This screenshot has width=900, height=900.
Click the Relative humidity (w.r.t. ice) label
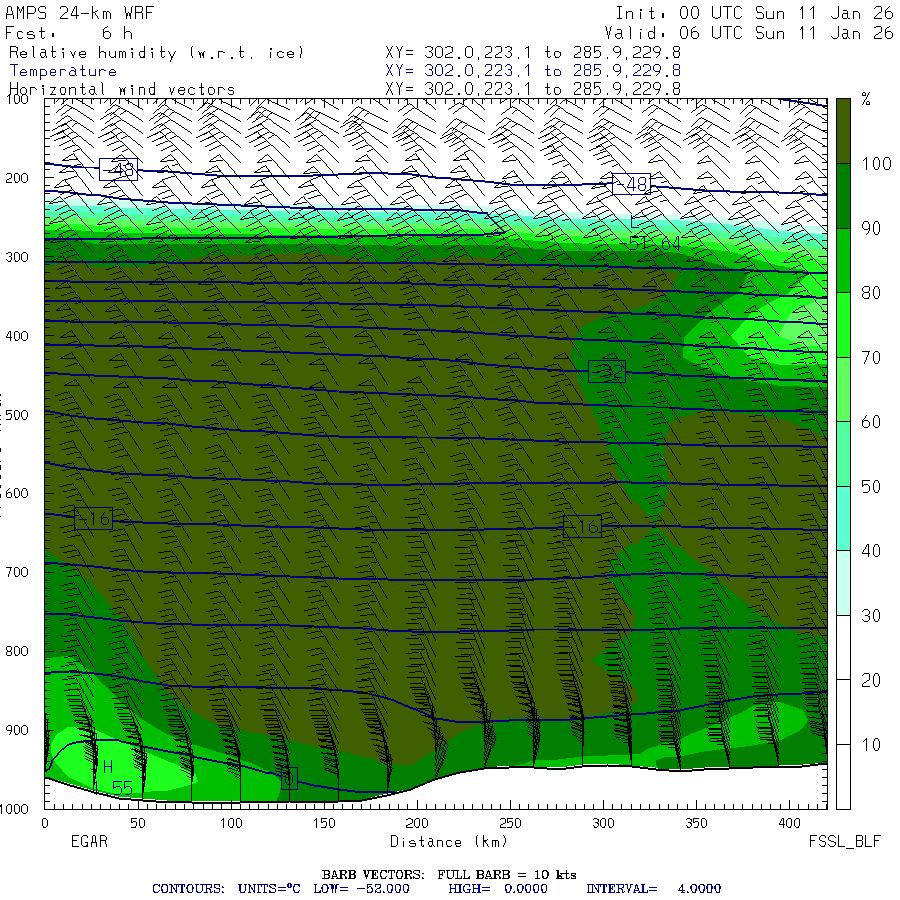pyautogui.click(x=157, y=53)
